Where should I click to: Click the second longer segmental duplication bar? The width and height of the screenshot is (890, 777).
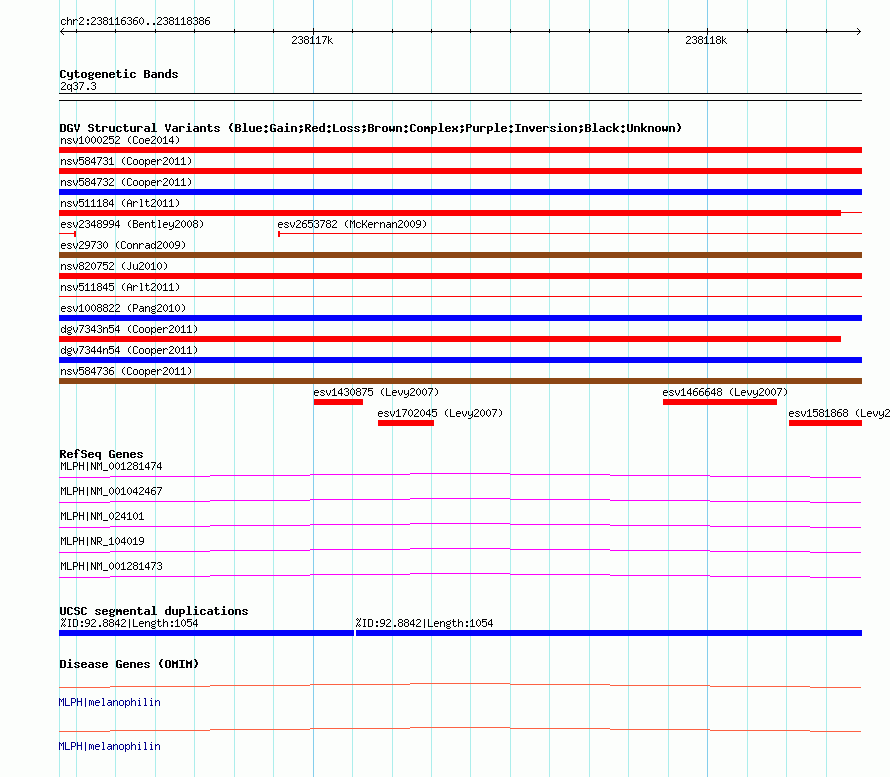[609, 633]
